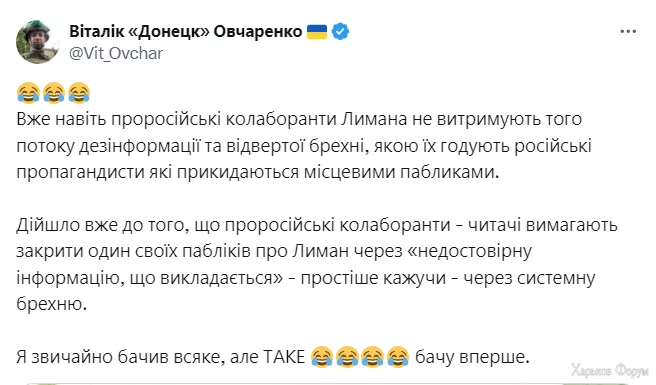
Task: Click last laughing emoji before 'бачу вперше'
Action: [398, 357]
